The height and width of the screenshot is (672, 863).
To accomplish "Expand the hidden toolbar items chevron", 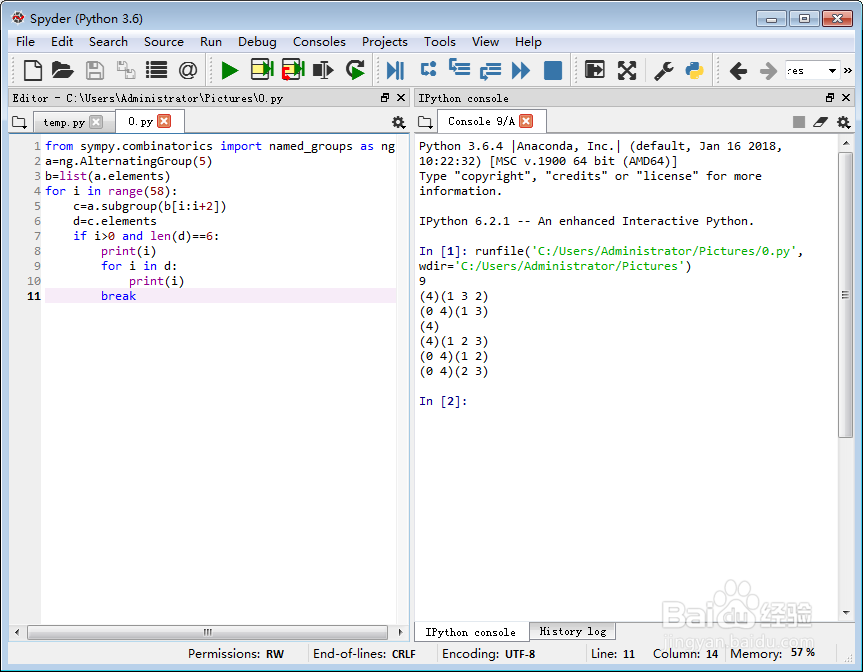I will tap(848, 70).
